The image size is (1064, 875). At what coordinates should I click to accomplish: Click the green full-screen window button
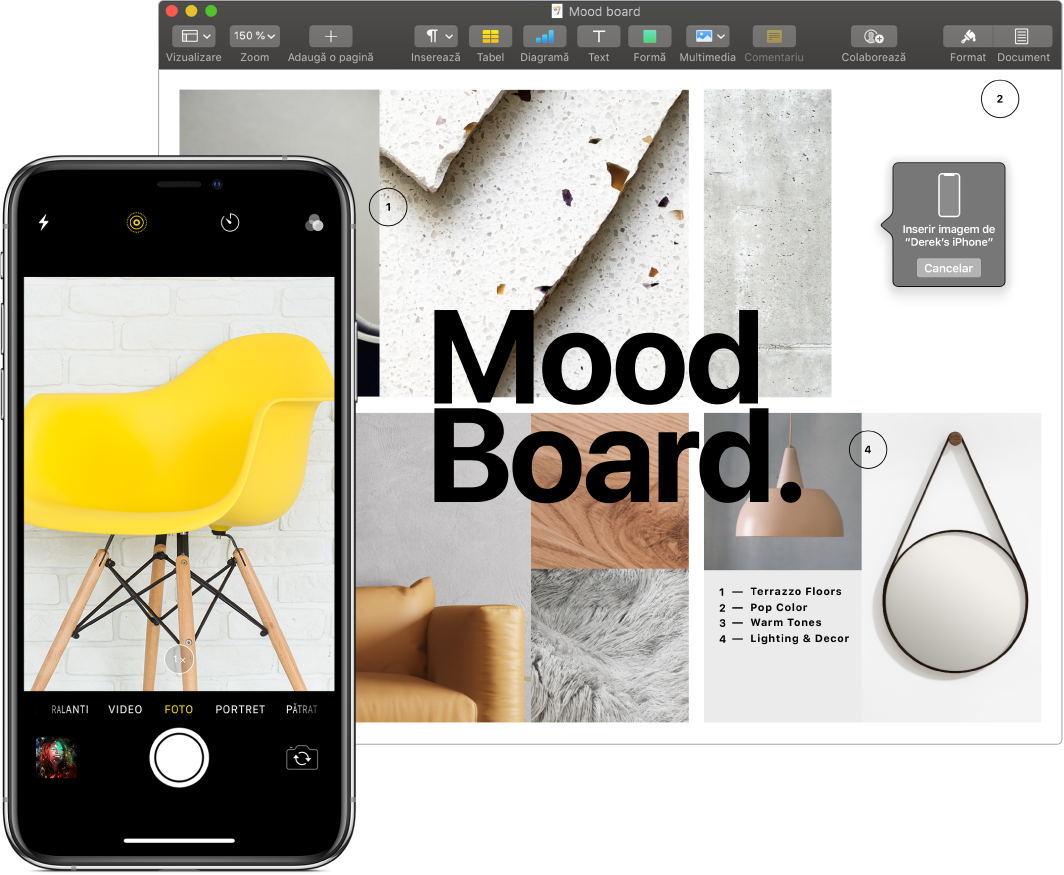(x=211, y=11)
